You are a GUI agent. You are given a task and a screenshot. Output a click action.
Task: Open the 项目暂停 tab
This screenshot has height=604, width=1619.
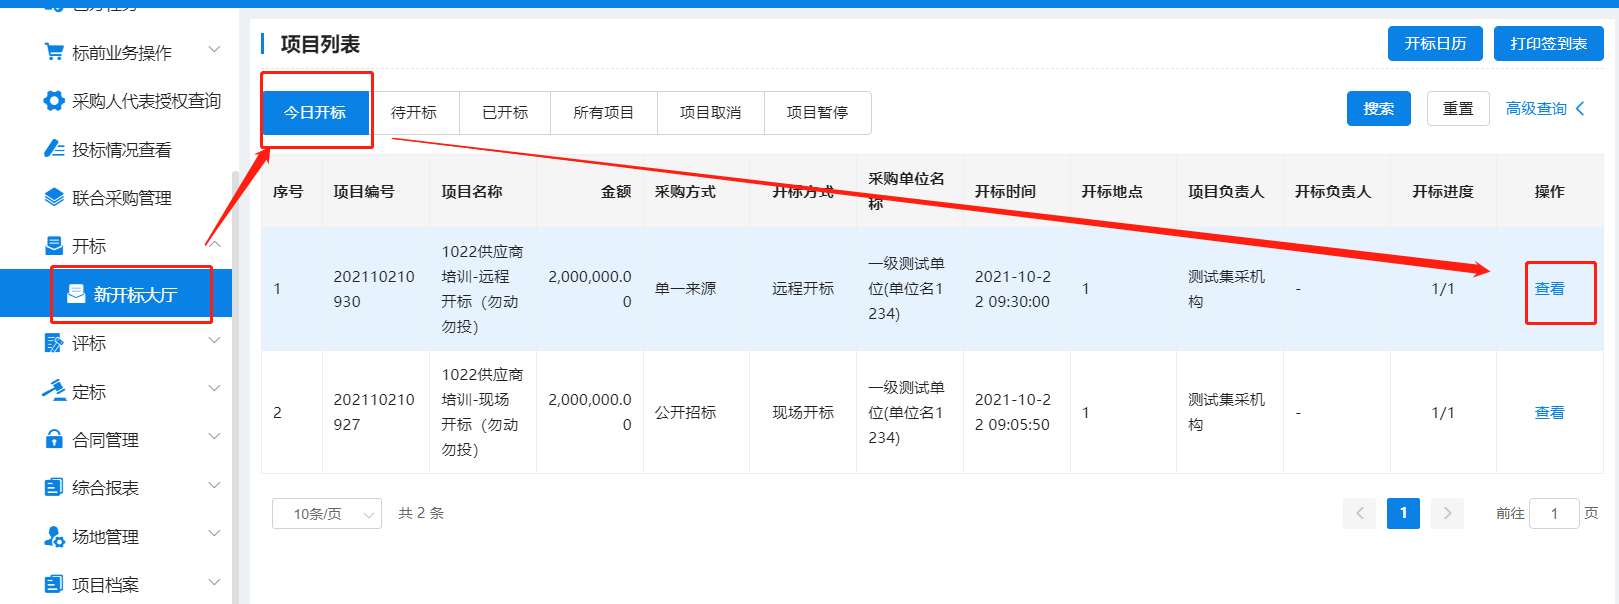817,113
